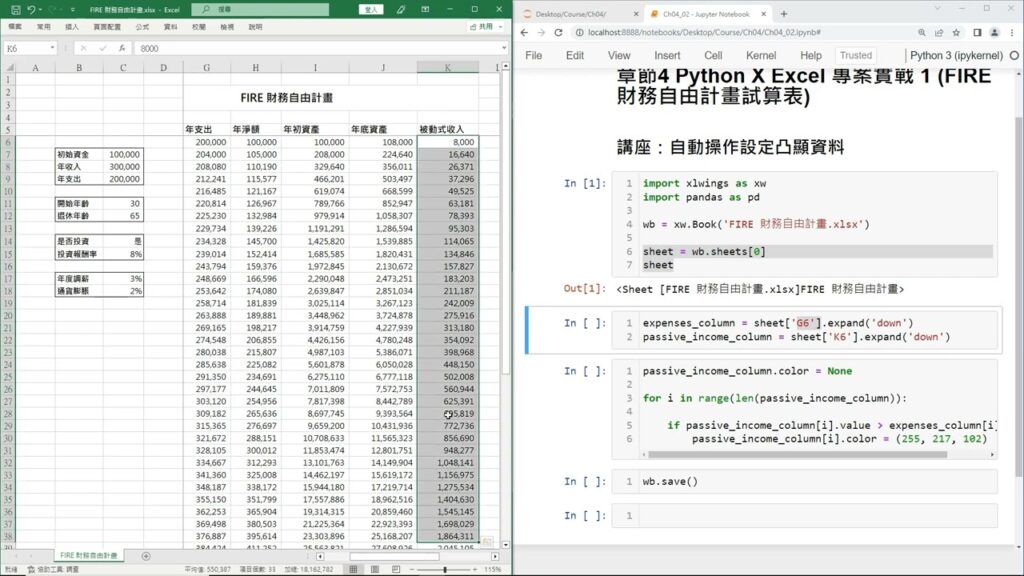Add a new sheet with plus icon

(x=146, y=555)
